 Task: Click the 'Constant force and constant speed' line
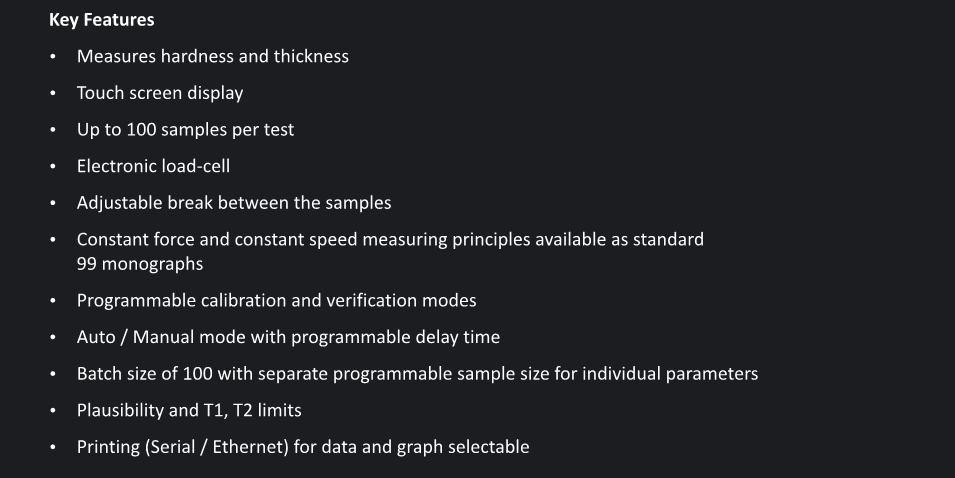point(390,240)
